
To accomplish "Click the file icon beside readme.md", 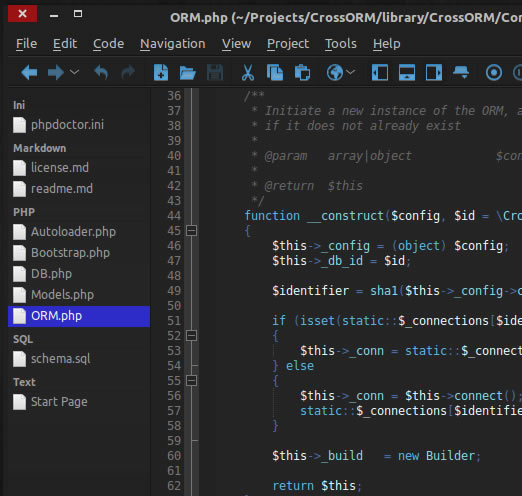I will pyautogui.click(x=19, y=189).
